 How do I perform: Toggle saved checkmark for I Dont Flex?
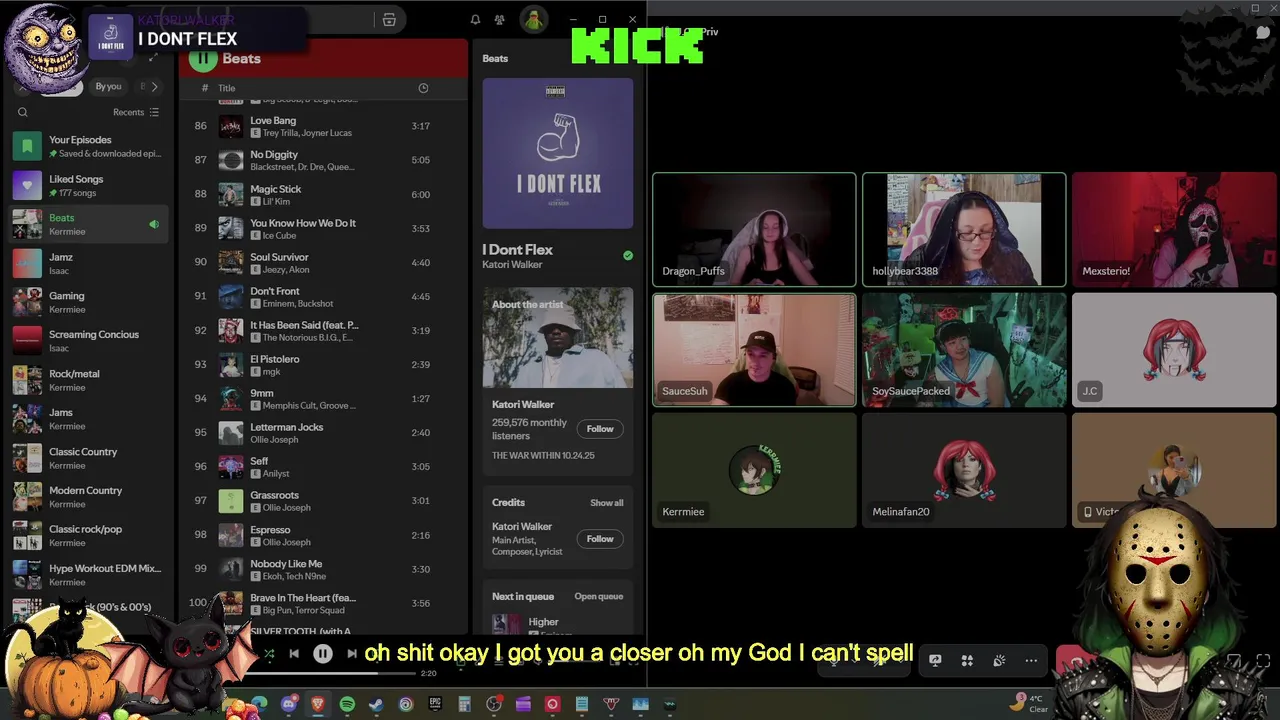628,256
